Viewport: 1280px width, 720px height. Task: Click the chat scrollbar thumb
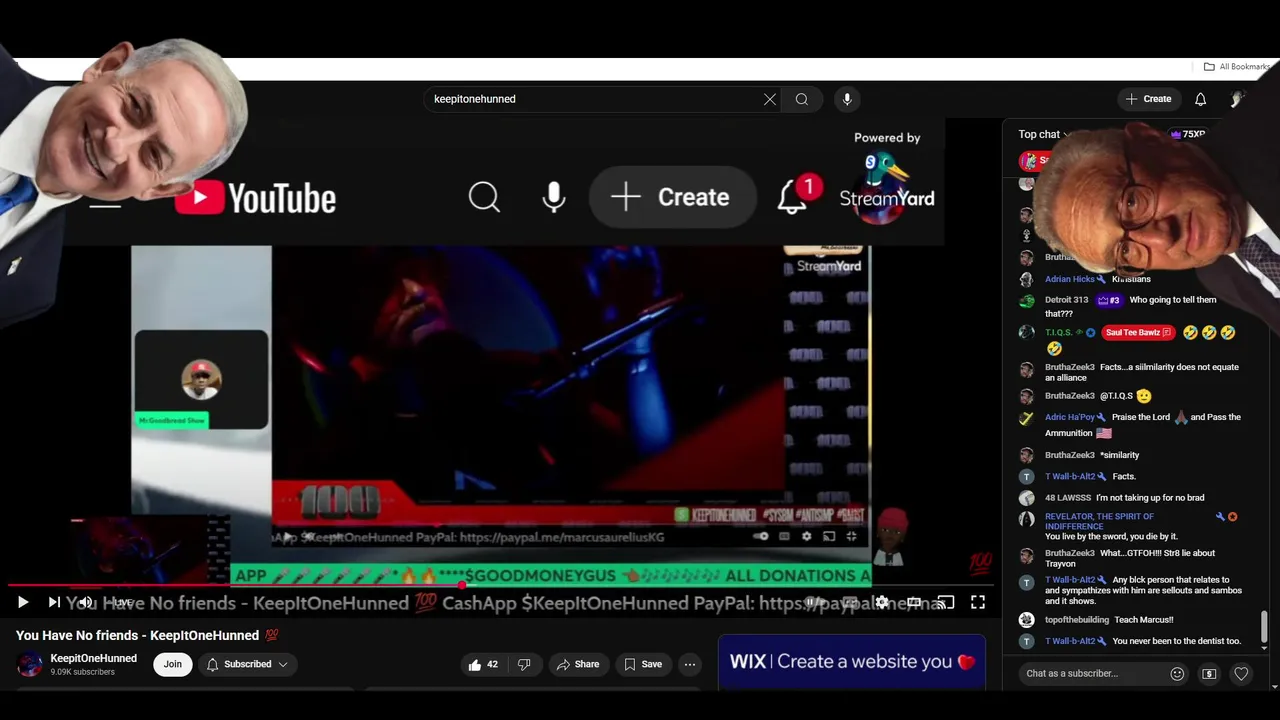pyautogui.click(x=1264, y=626)
